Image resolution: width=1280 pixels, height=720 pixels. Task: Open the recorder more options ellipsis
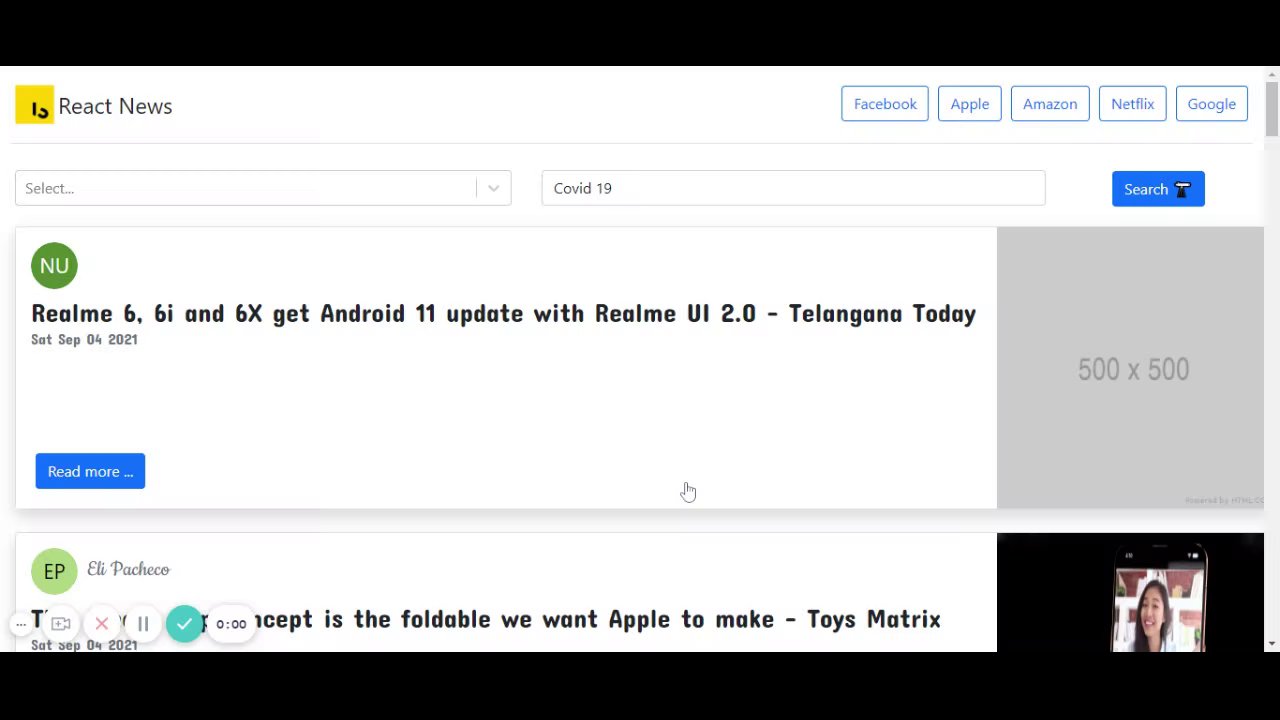[20, 624]
